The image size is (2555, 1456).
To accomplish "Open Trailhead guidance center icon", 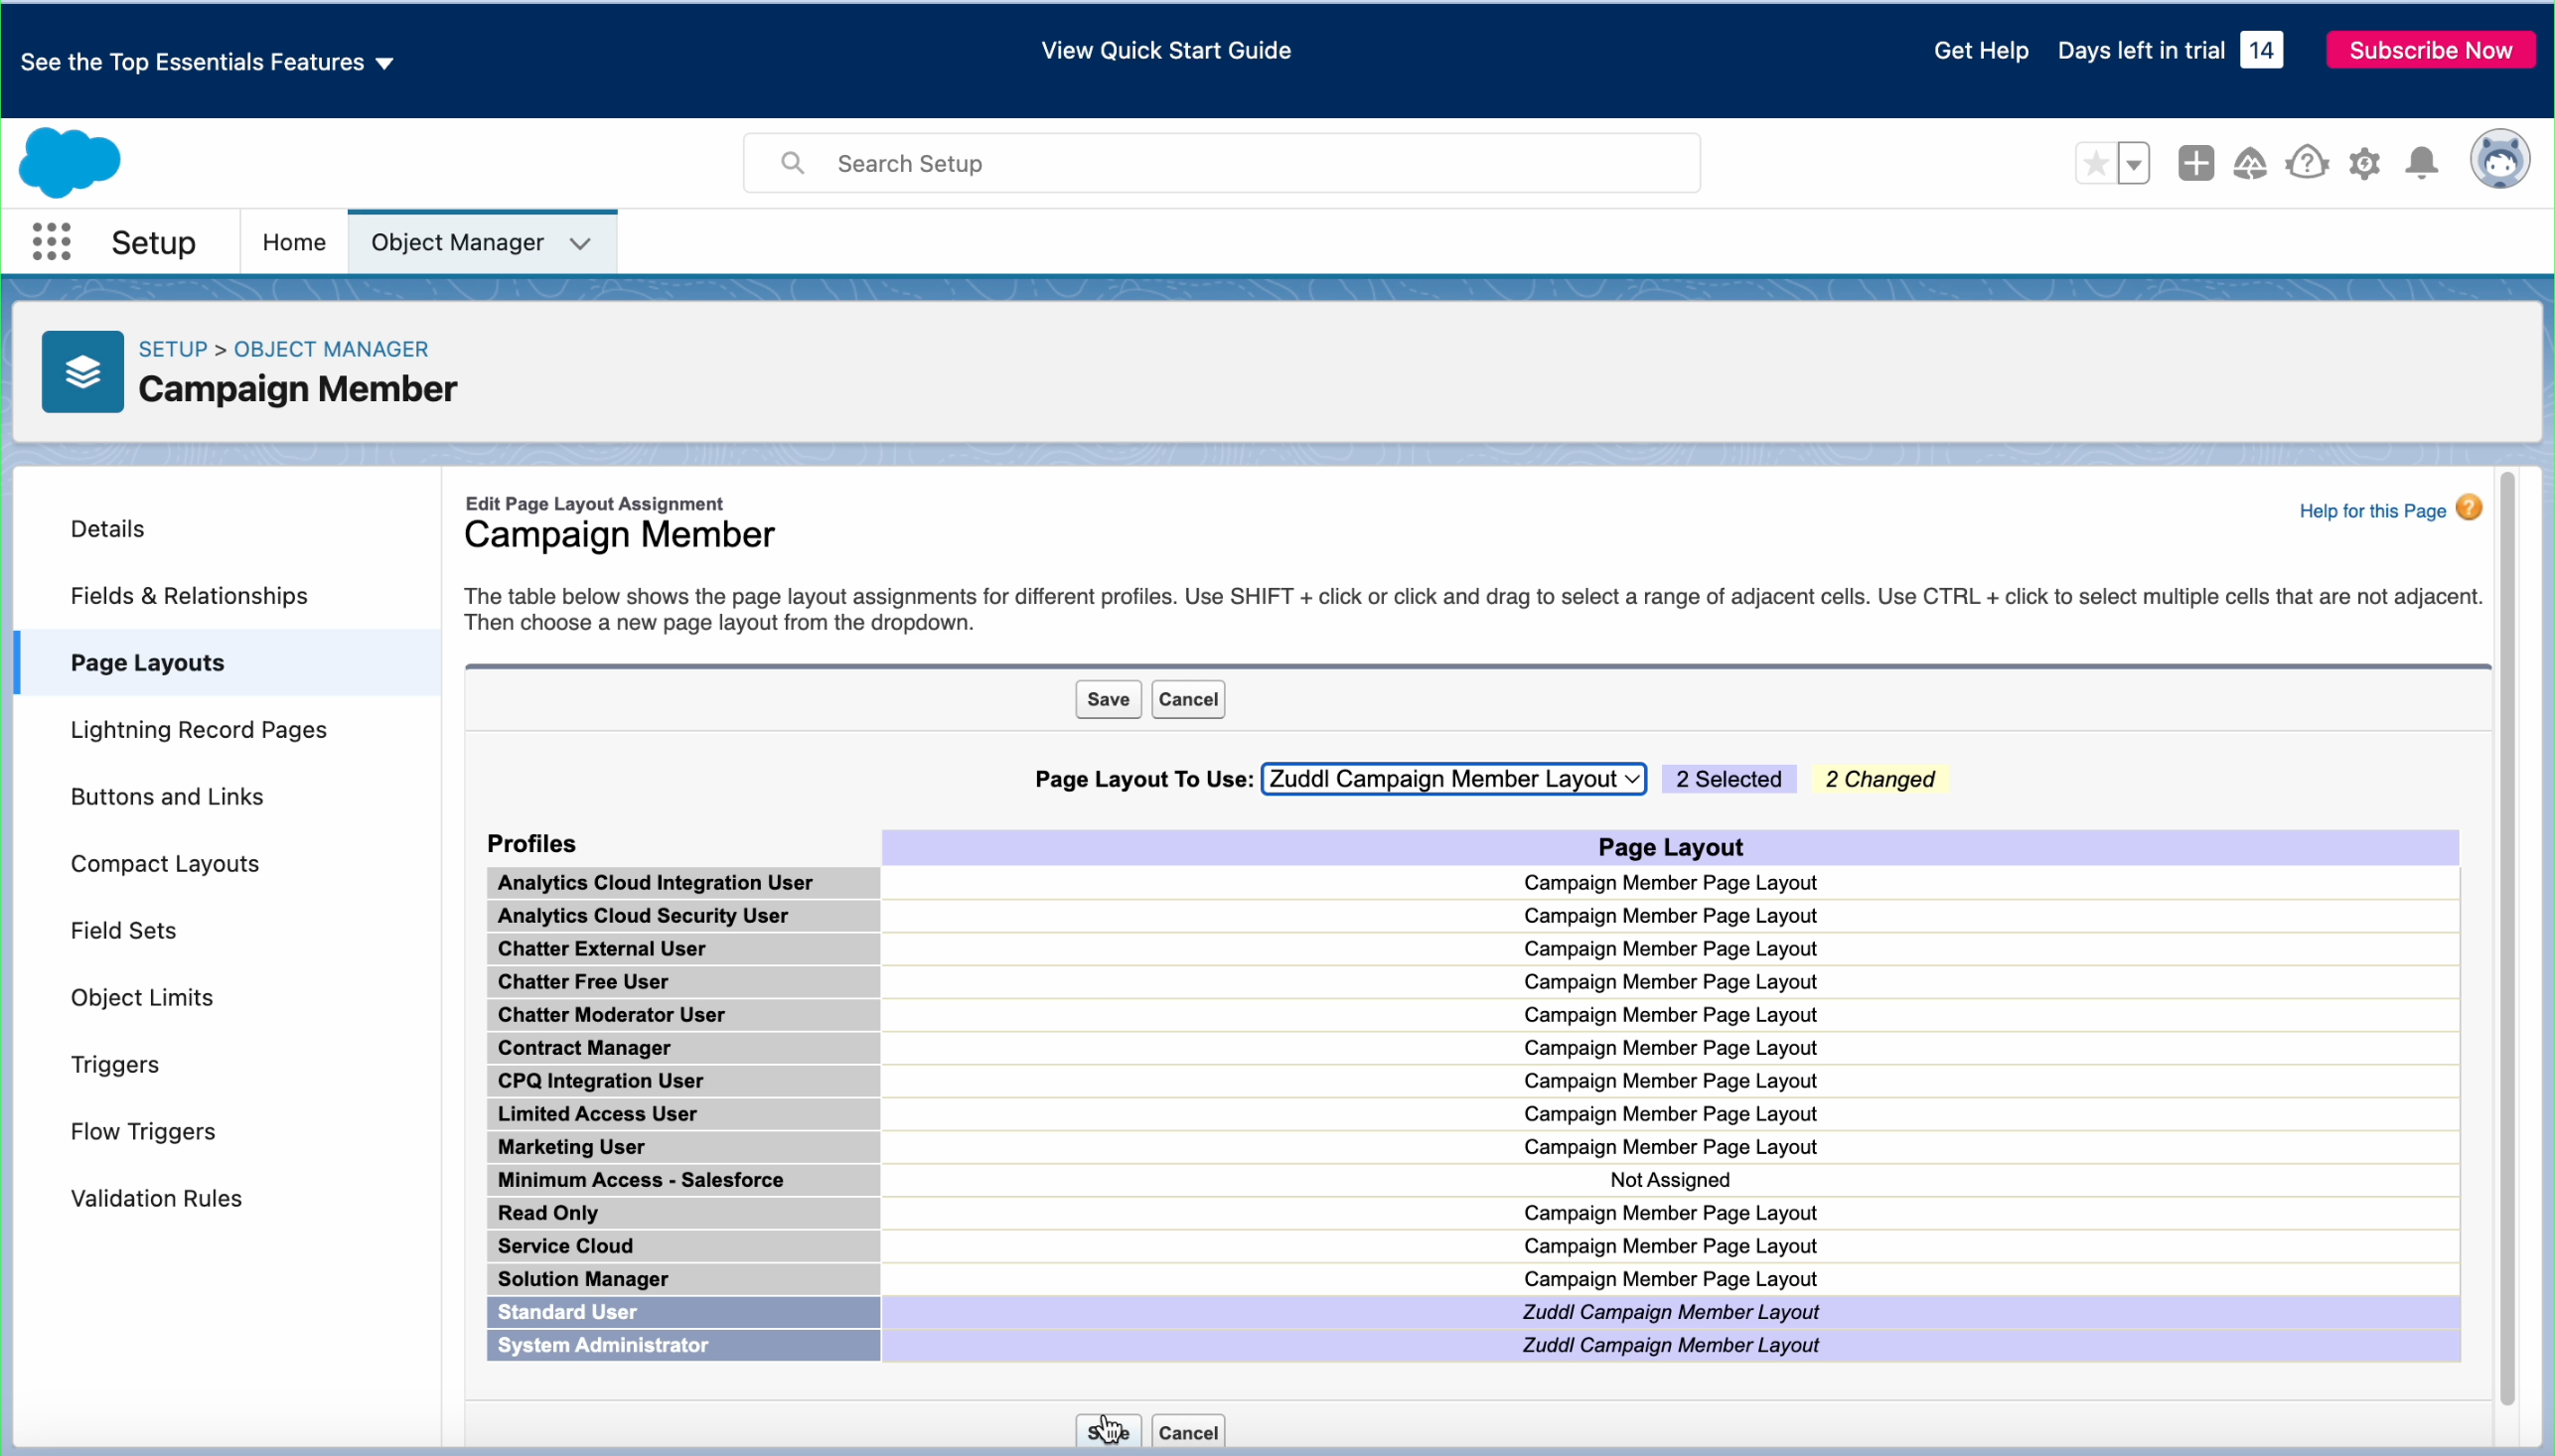I will tap(2249, 163).
